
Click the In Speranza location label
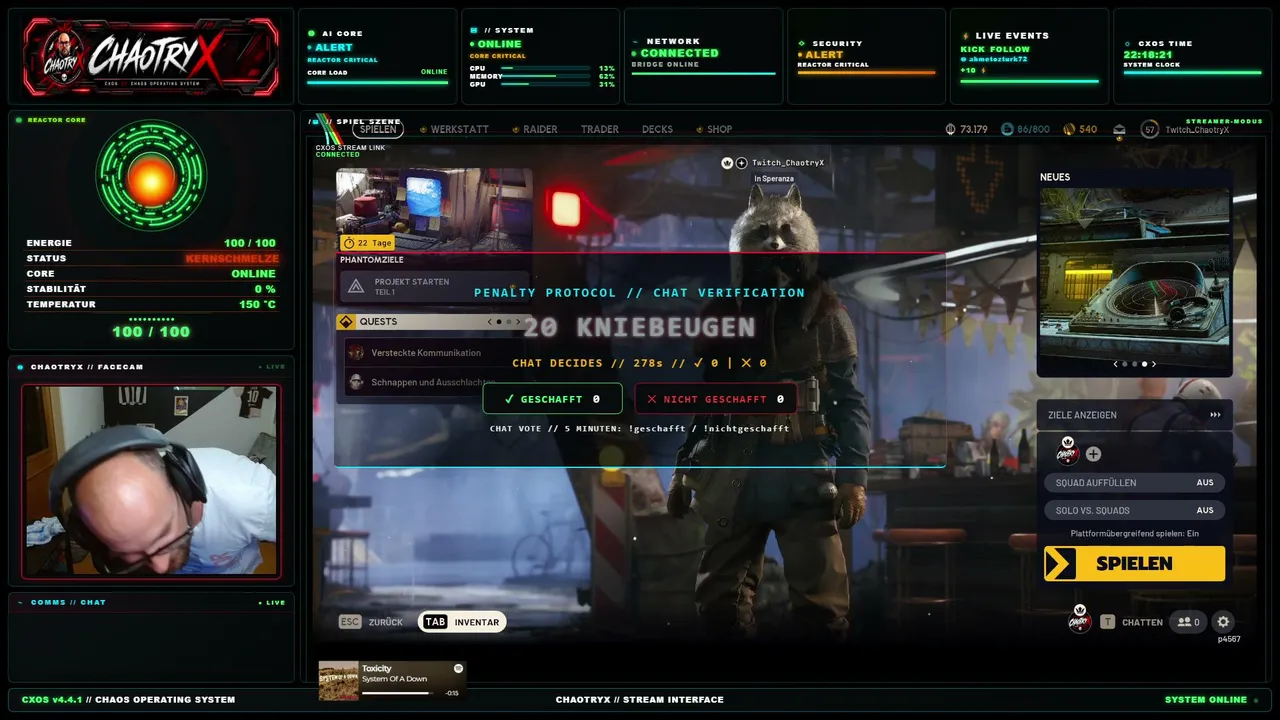coord(774,178)
